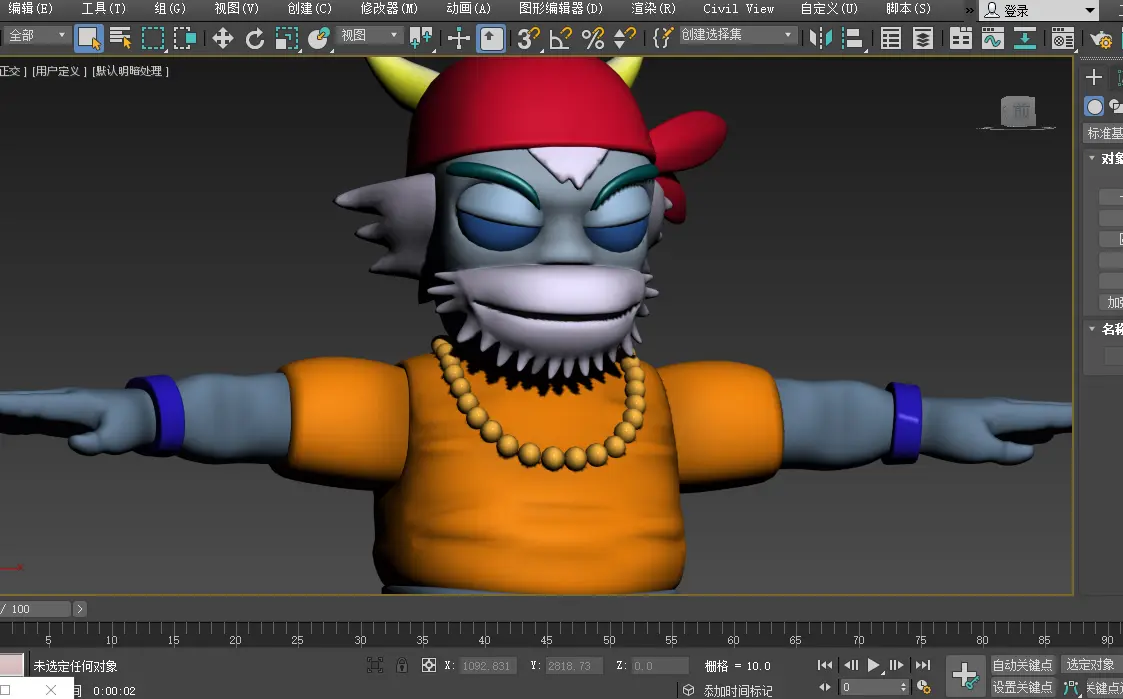Viewport: 1123px width, 699px height.
Task: Open Select by Name list icon
Action: coord(121,39)
